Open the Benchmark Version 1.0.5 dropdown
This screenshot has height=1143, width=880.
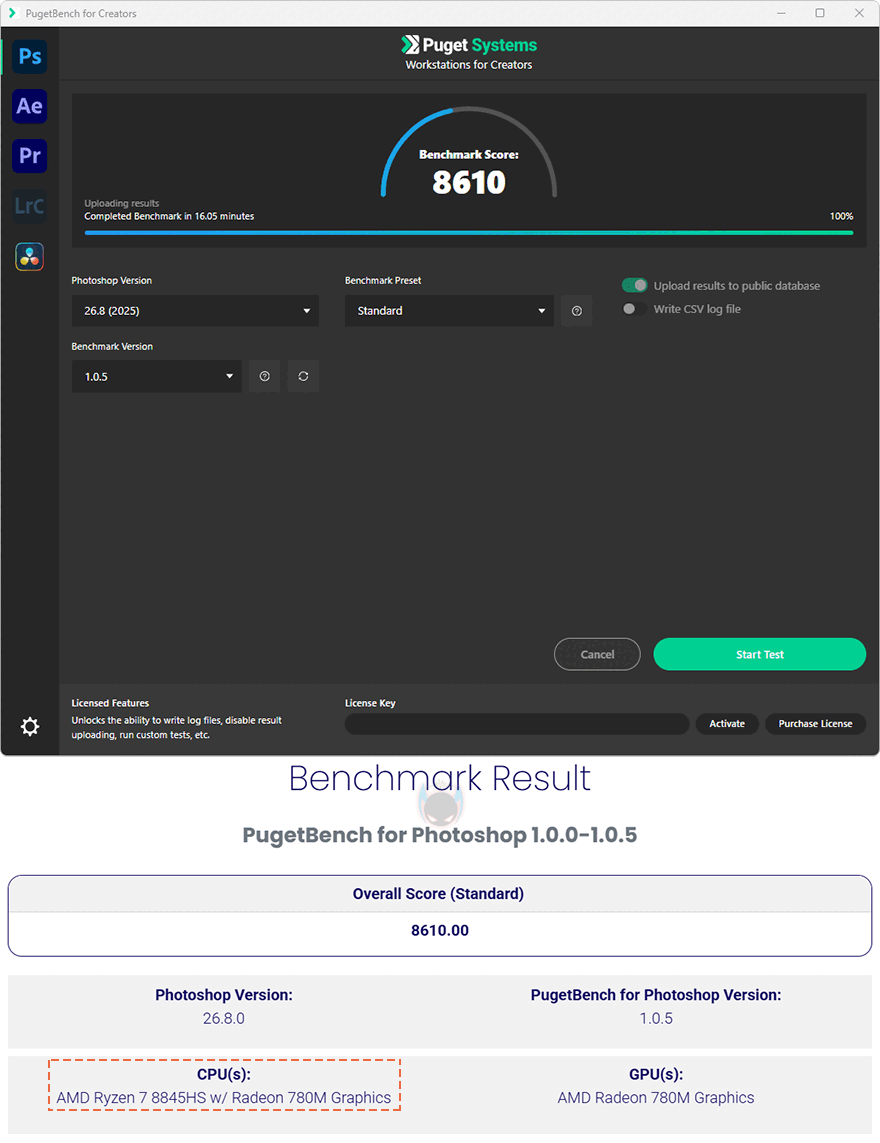(157, 376)
